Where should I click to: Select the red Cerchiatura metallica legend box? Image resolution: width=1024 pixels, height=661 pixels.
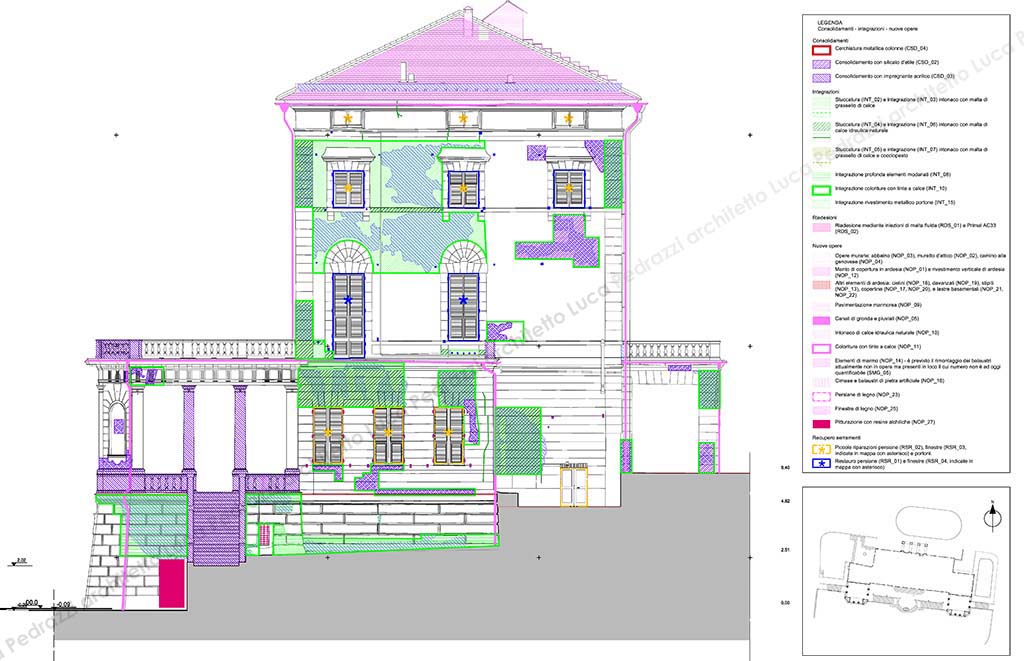tap(821, 50)
